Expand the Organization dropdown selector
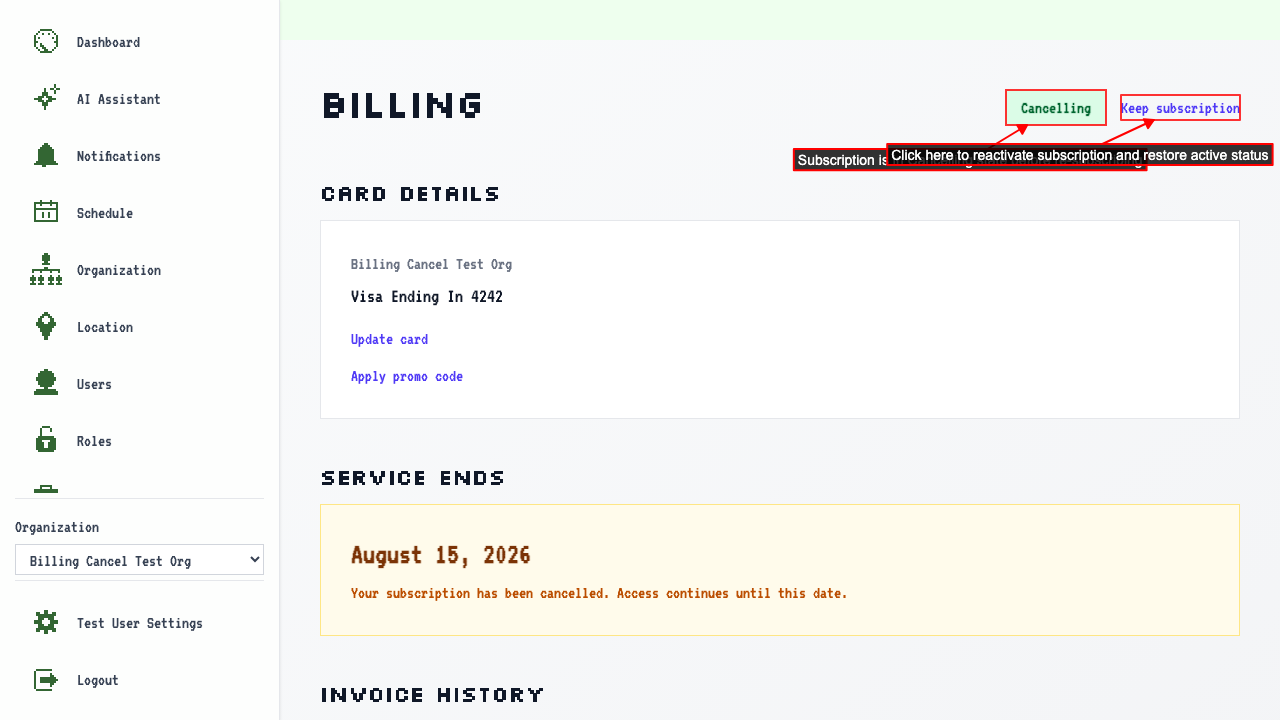The height and width of the screenshot is (720, 1280). pyautogui.click(x=139, y=560)
